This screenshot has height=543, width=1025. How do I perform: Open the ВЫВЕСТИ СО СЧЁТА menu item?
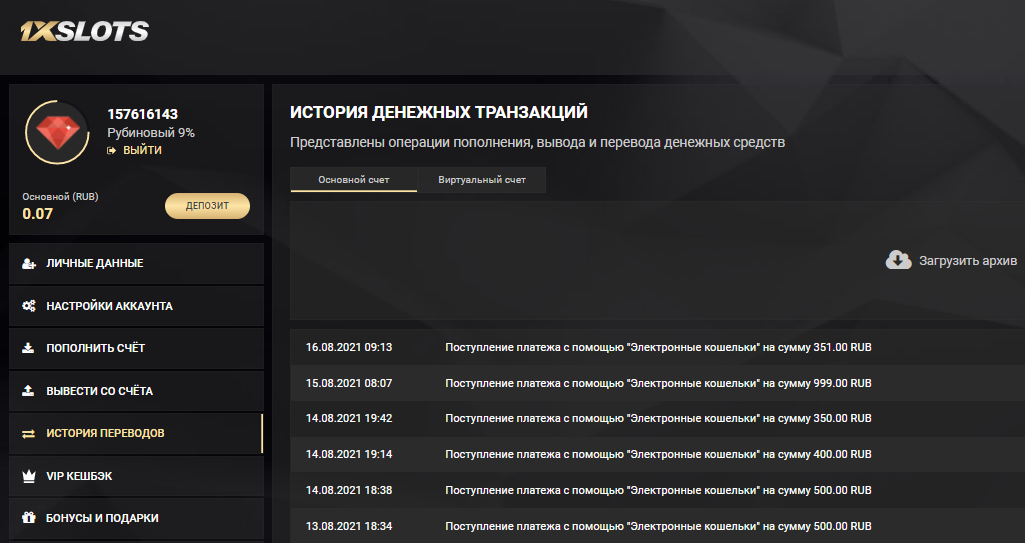point(137,391)
